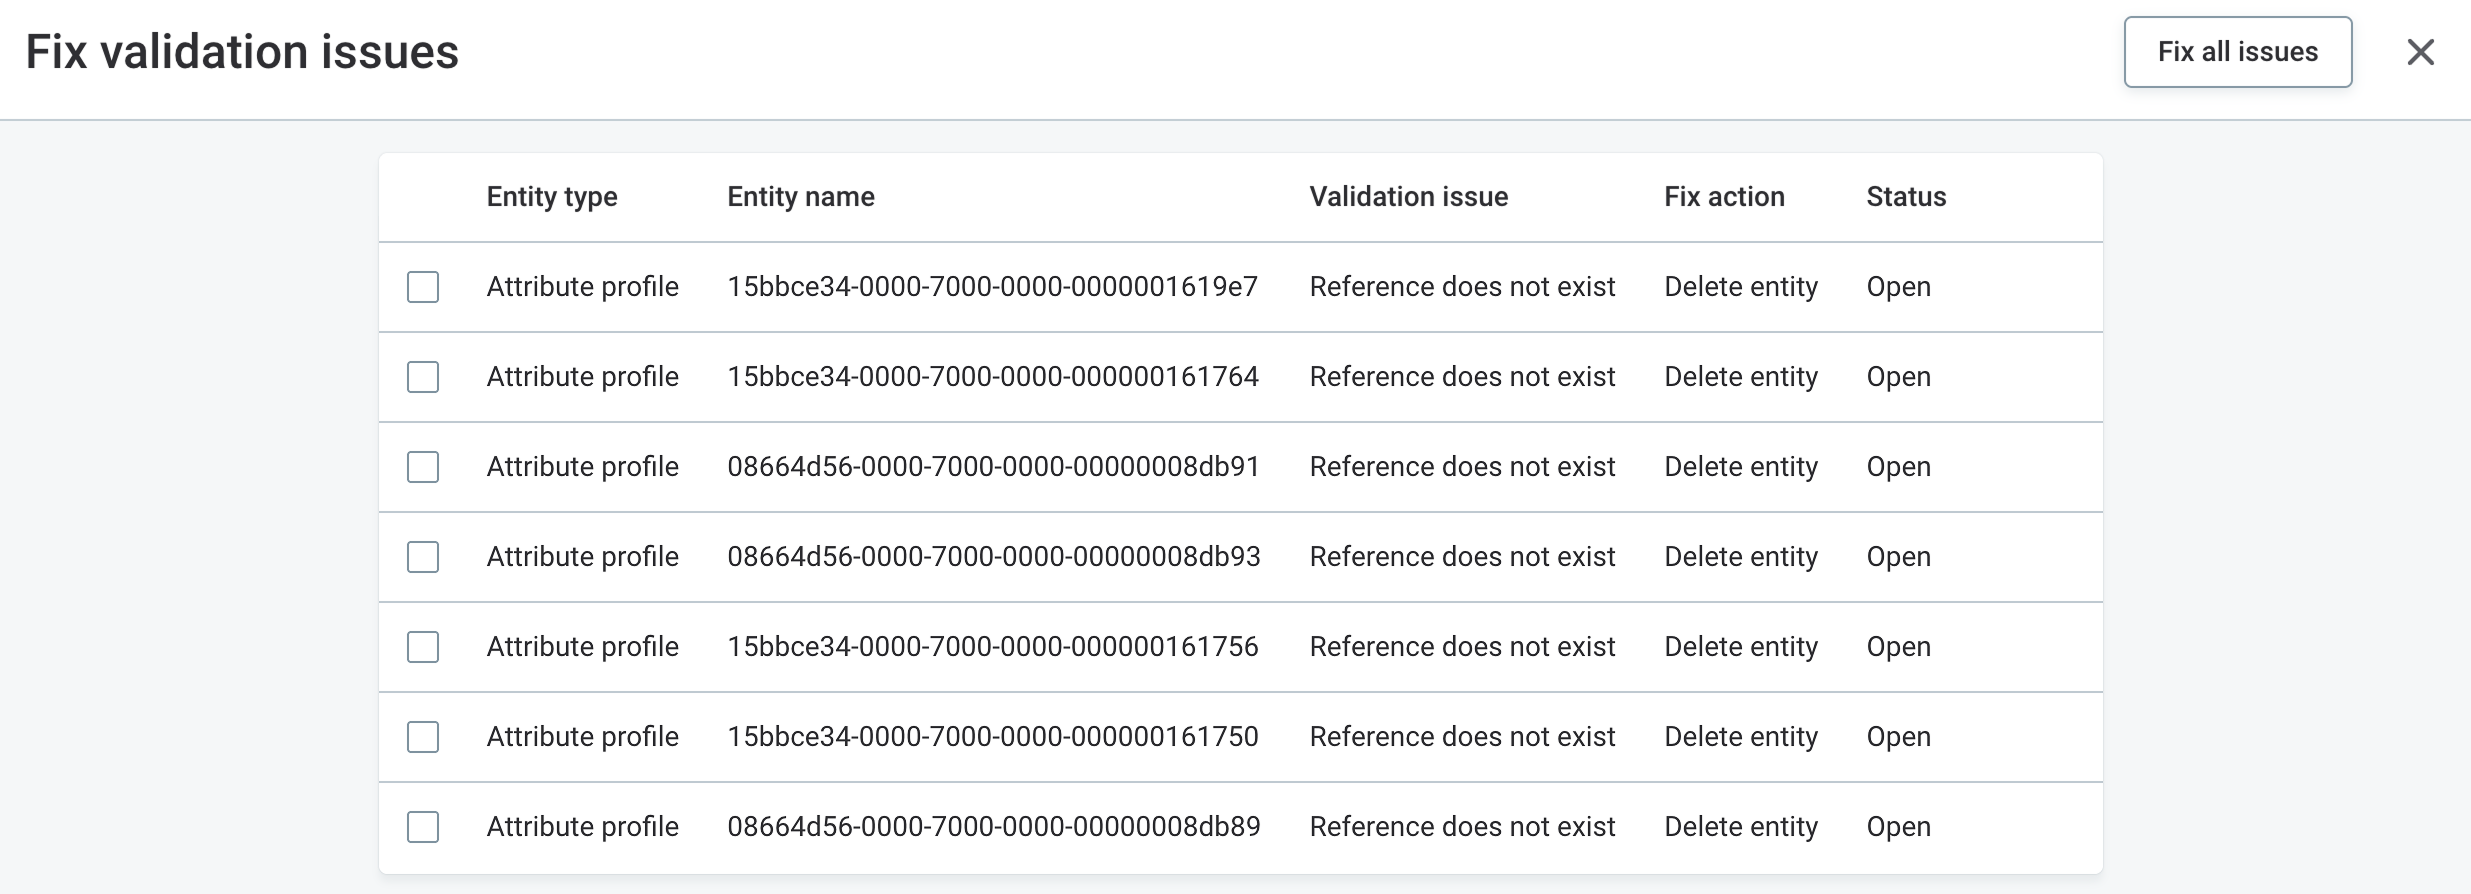Image resolution: width=2471 pixels, height=894 pixels.
Task: Mark the checkbox for entity ending 161756
Action: coord(423,647)
